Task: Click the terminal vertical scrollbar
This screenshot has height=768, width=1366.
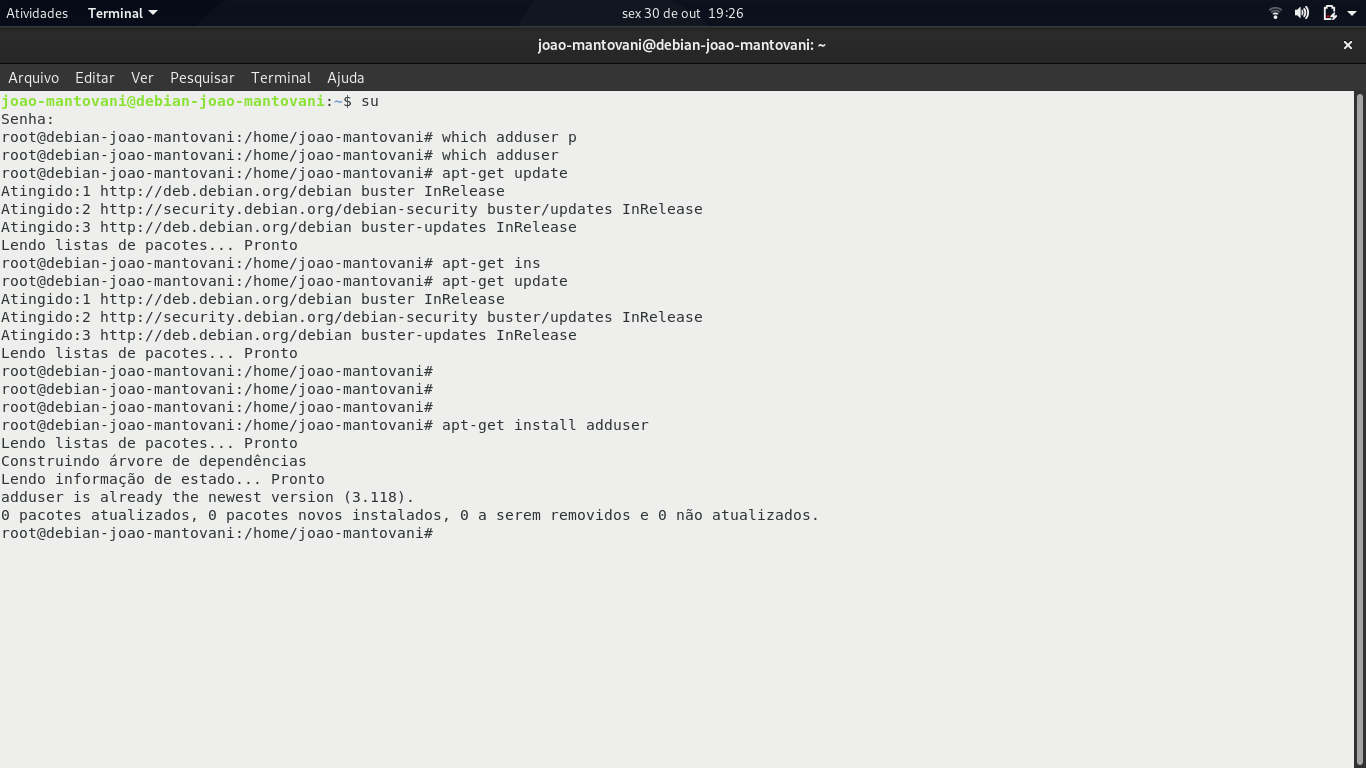Action: coord(1360,430)
